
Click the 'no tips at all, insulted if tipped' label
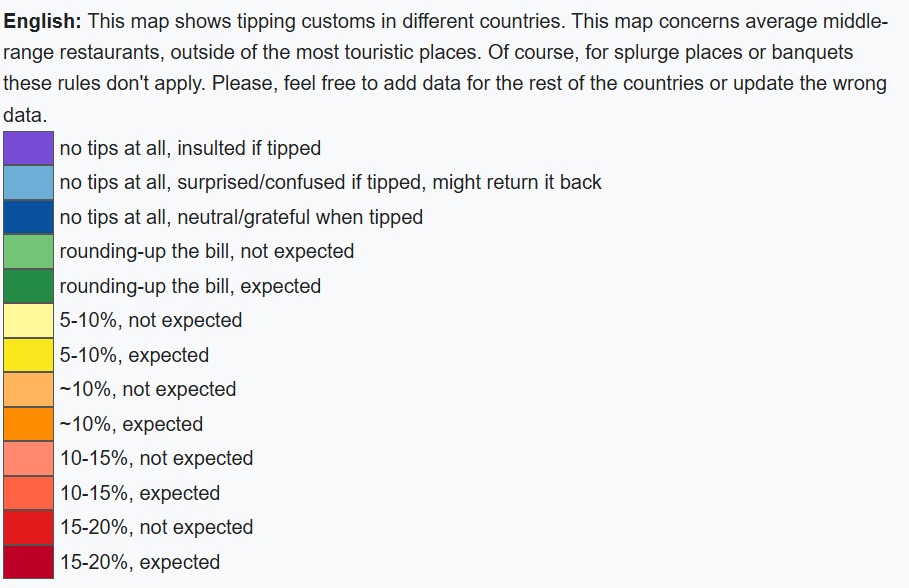[x=190, y=148]
